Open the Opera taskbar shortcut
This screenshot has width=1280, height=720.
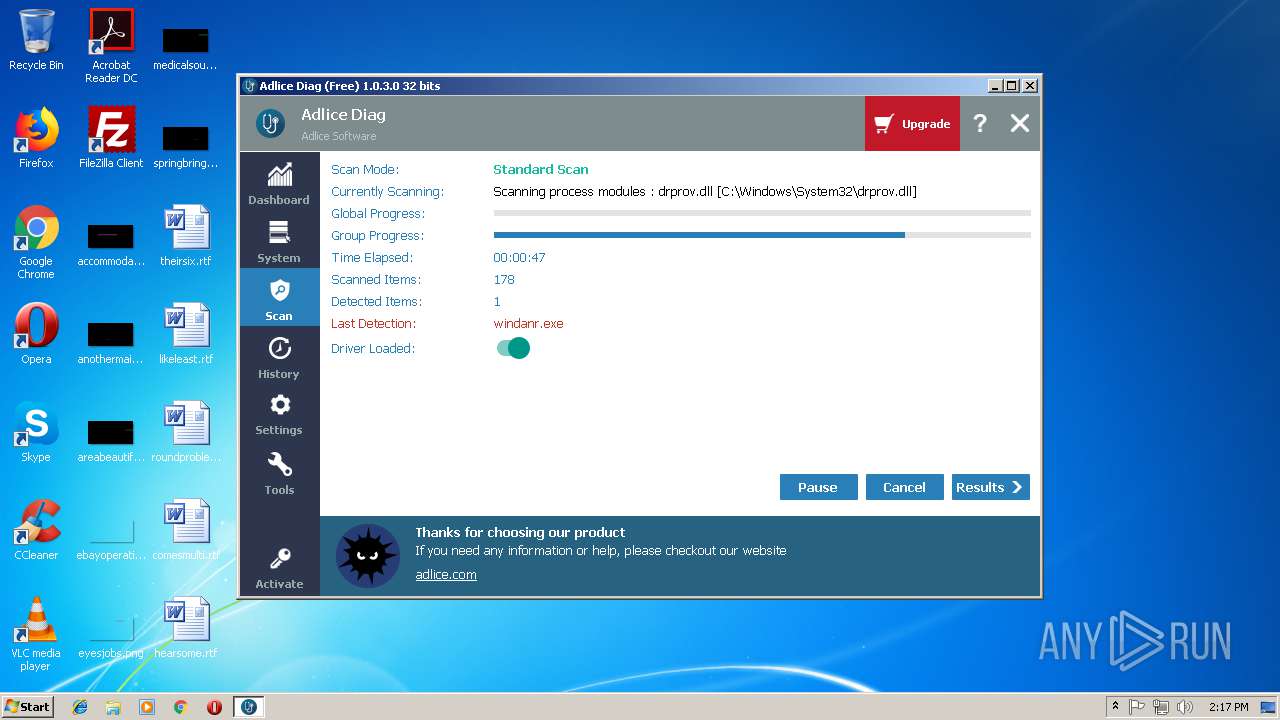(214, 707)
